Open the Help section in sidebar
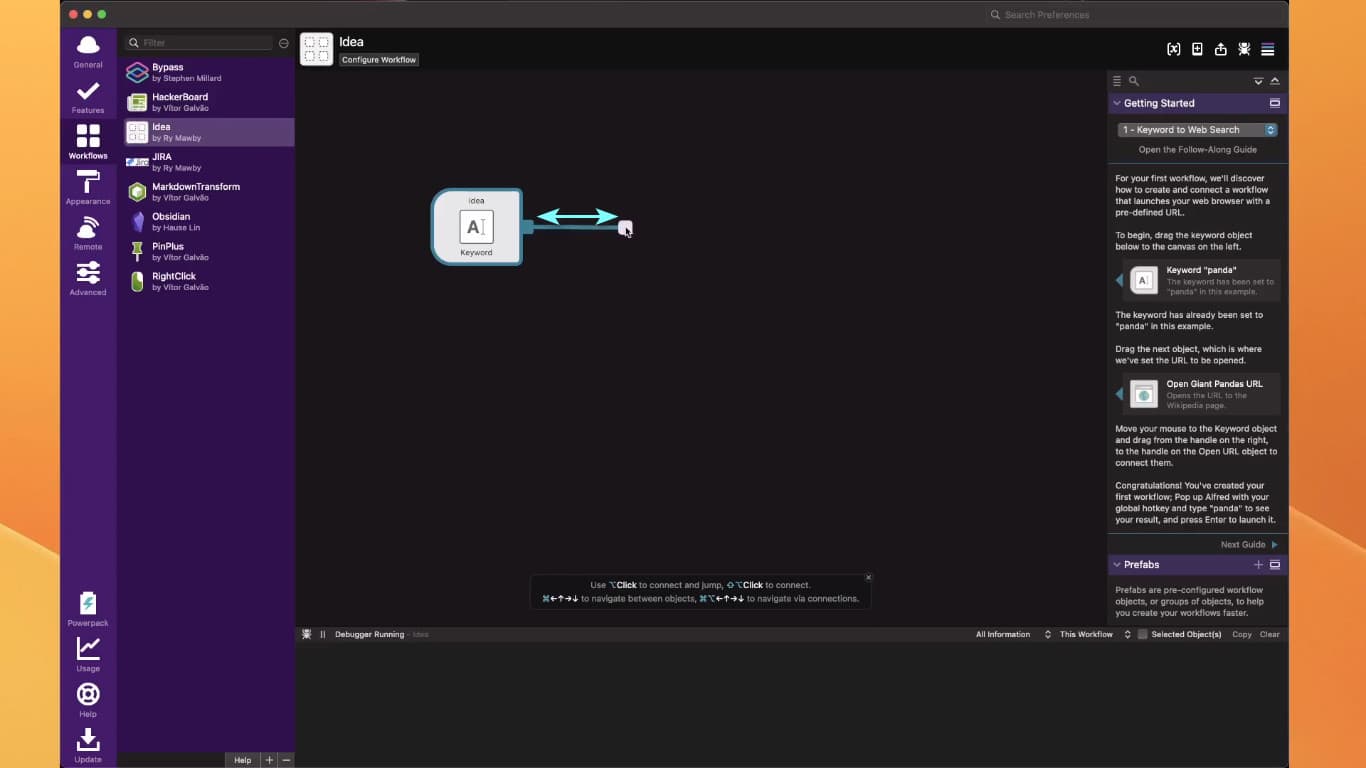The image size is (1366, 768). click(88, 700)
